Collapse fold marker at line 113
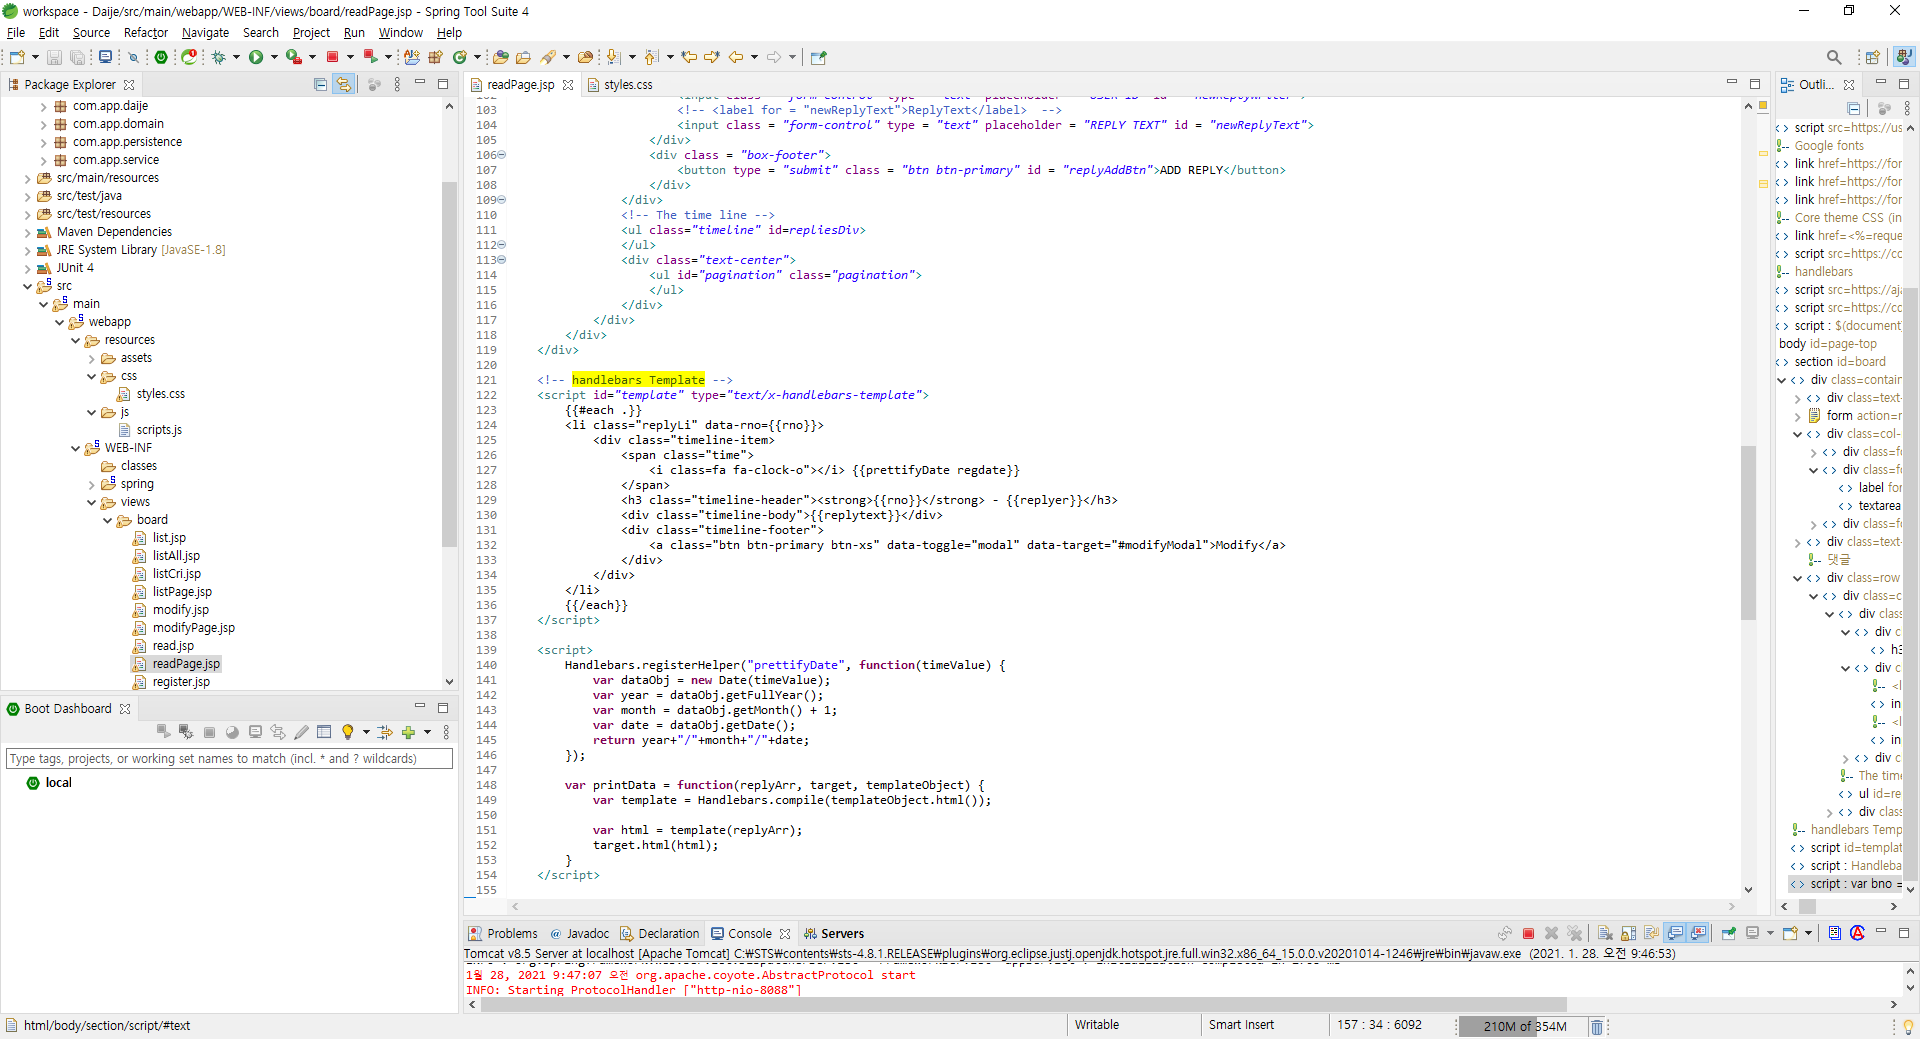Screen dimensions: 1920x1039 [x=502, y=260]
